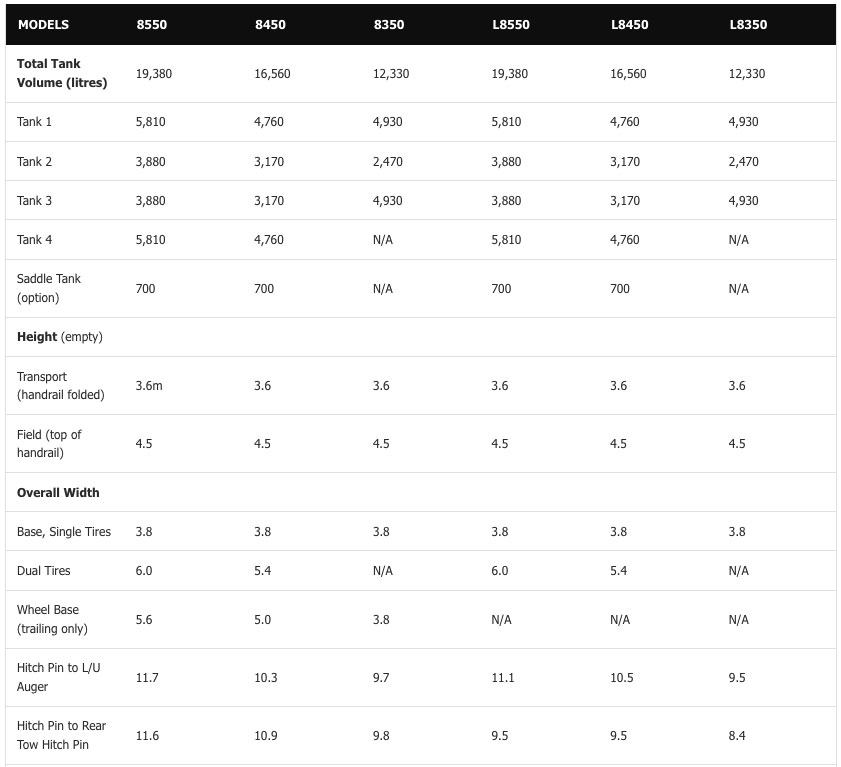Image resolution: width=841 pixels, height=767 pixels.
Task: Click the L8350 column header
Action: tap(748, 25)
